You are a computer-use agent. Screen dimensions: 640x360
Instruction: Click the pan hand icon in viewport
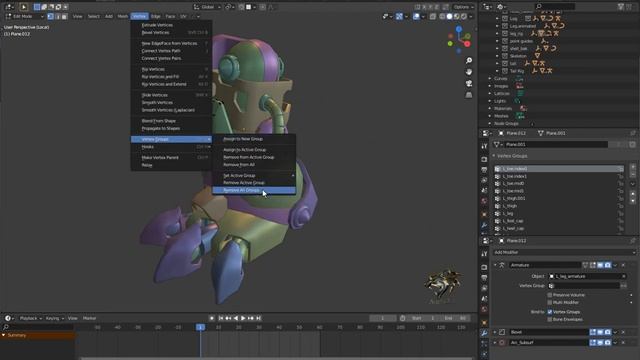(x=469, y=72)
